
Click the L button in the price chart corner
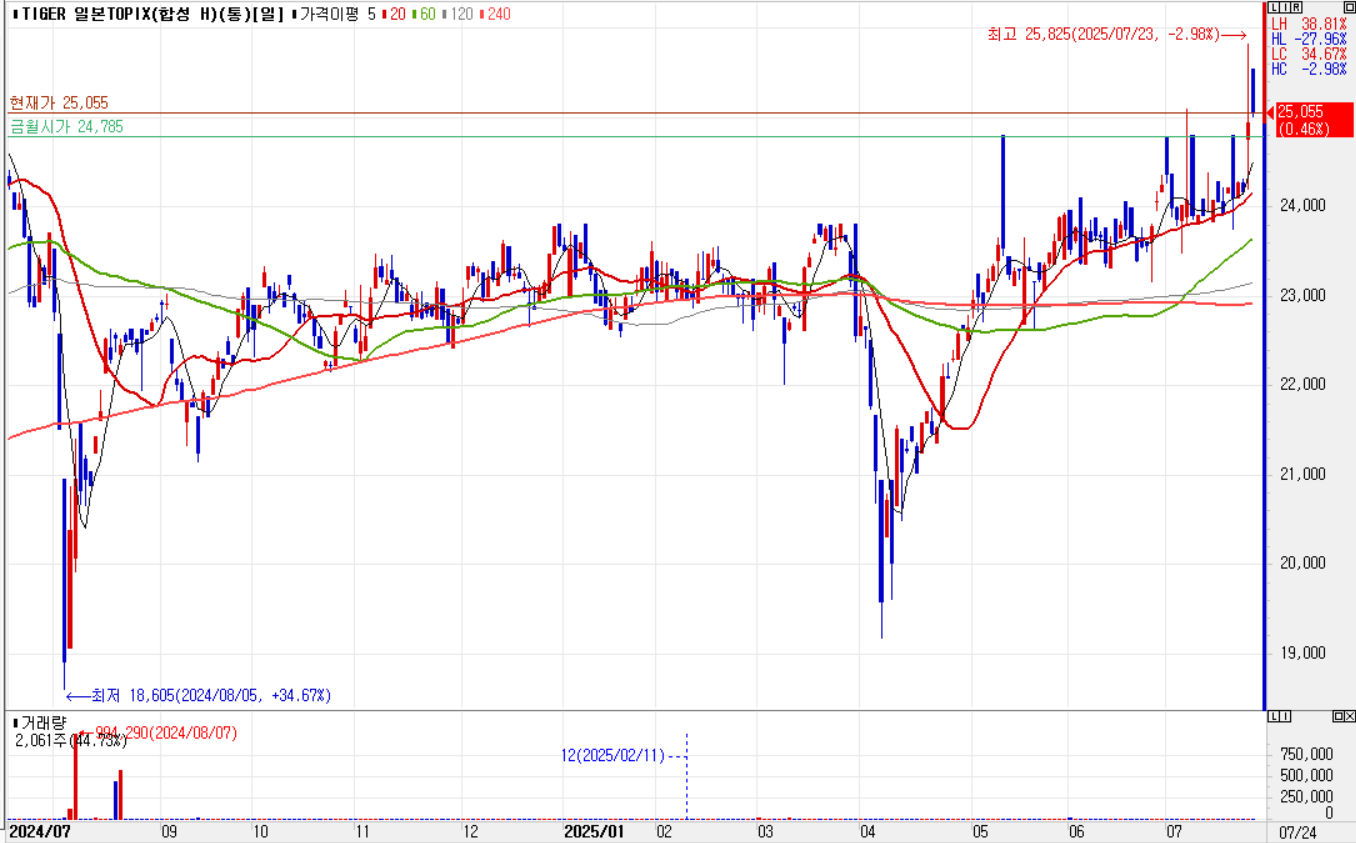click(x=1273, y=8)
